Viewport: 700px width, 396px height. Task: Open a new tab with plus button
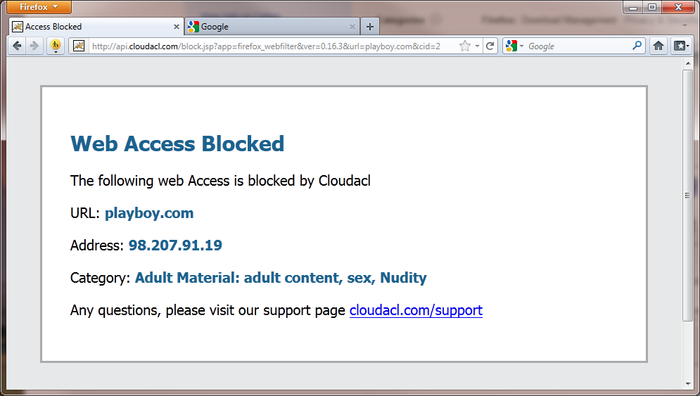click(370, 27)
